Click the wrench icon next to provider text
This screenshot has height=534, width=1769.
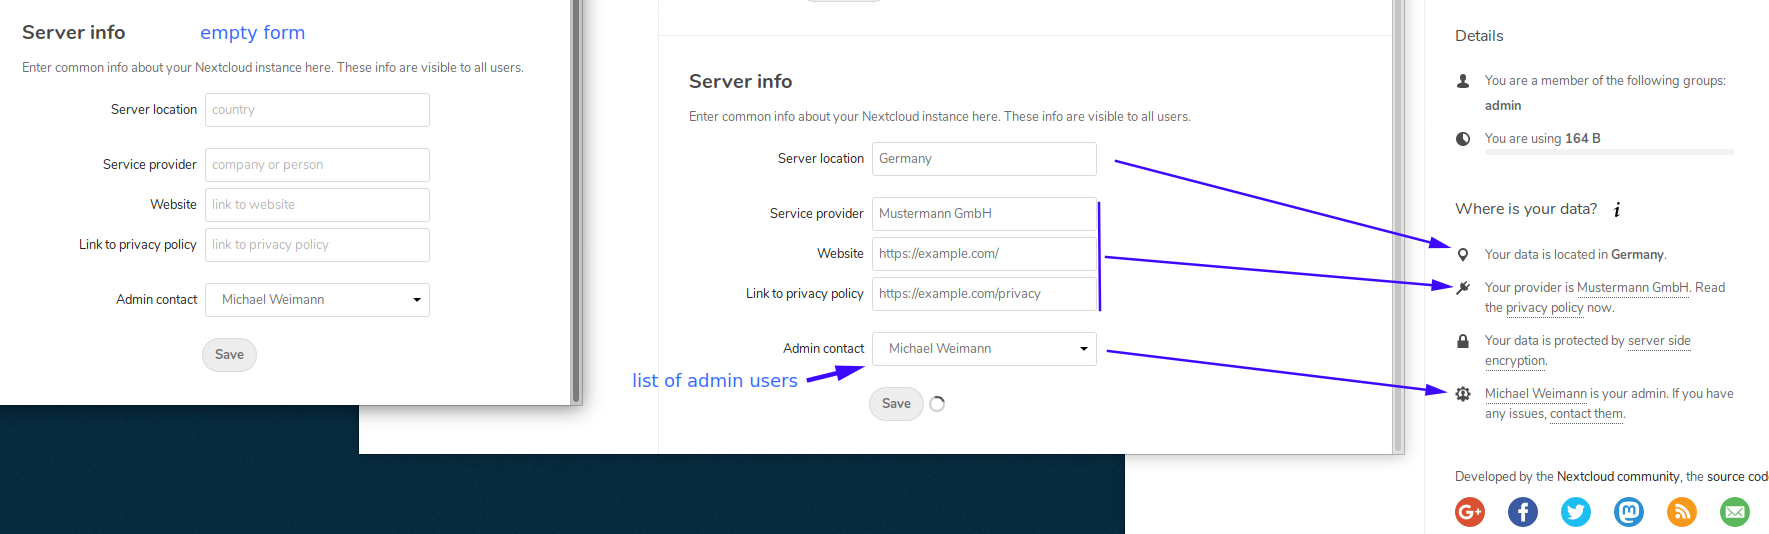point(1463,288)
